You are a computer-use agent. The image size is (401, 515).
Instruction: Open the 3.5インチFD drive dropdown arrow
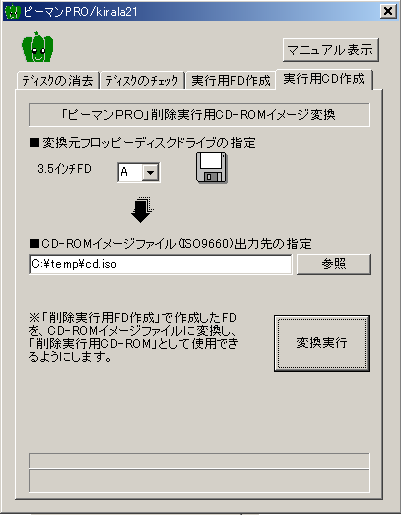point(150,172)
